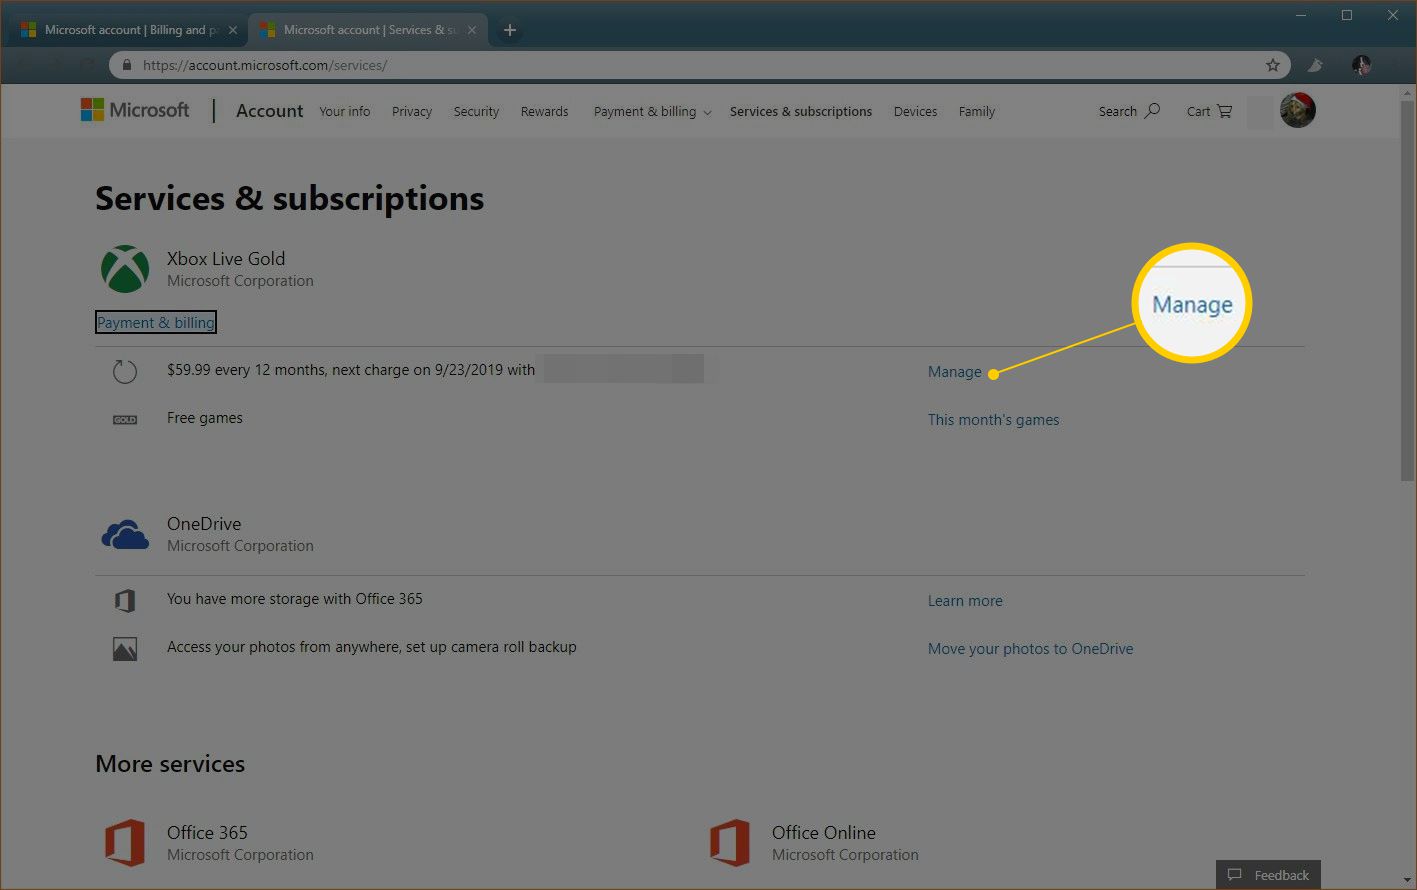Open Rewards in navigation
The width and height of the screenshot is (1417, 890).
point(544,112)
